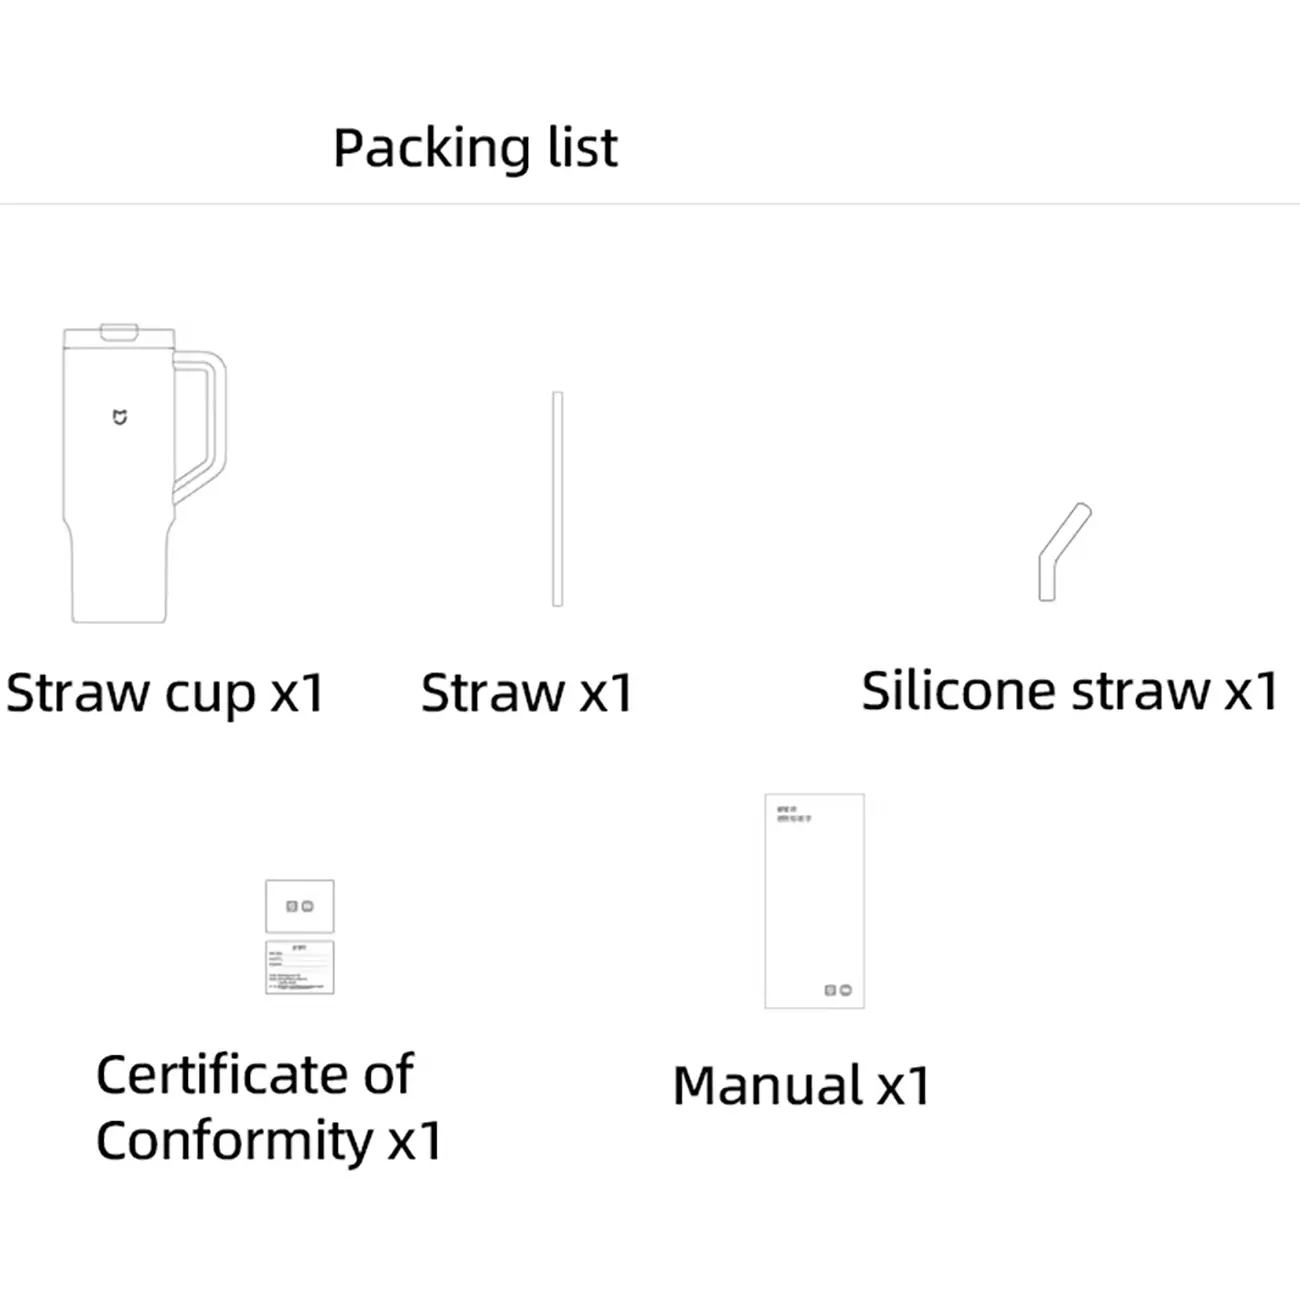Click the flip tab on the cup lid
This screenshot has height=1300, width=1300.
click(119, 331)
